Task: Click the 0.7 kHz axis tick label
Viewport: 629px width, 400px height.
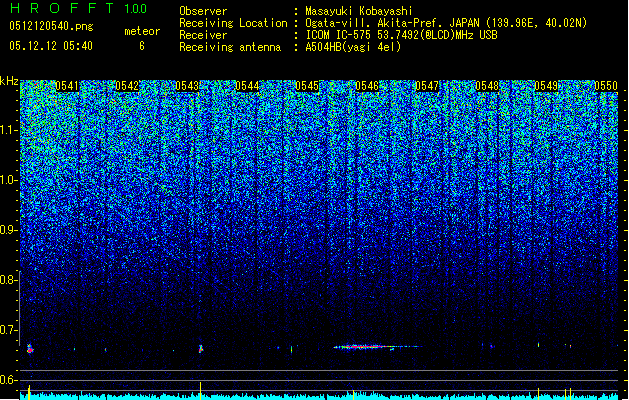Action: [8, 330]
